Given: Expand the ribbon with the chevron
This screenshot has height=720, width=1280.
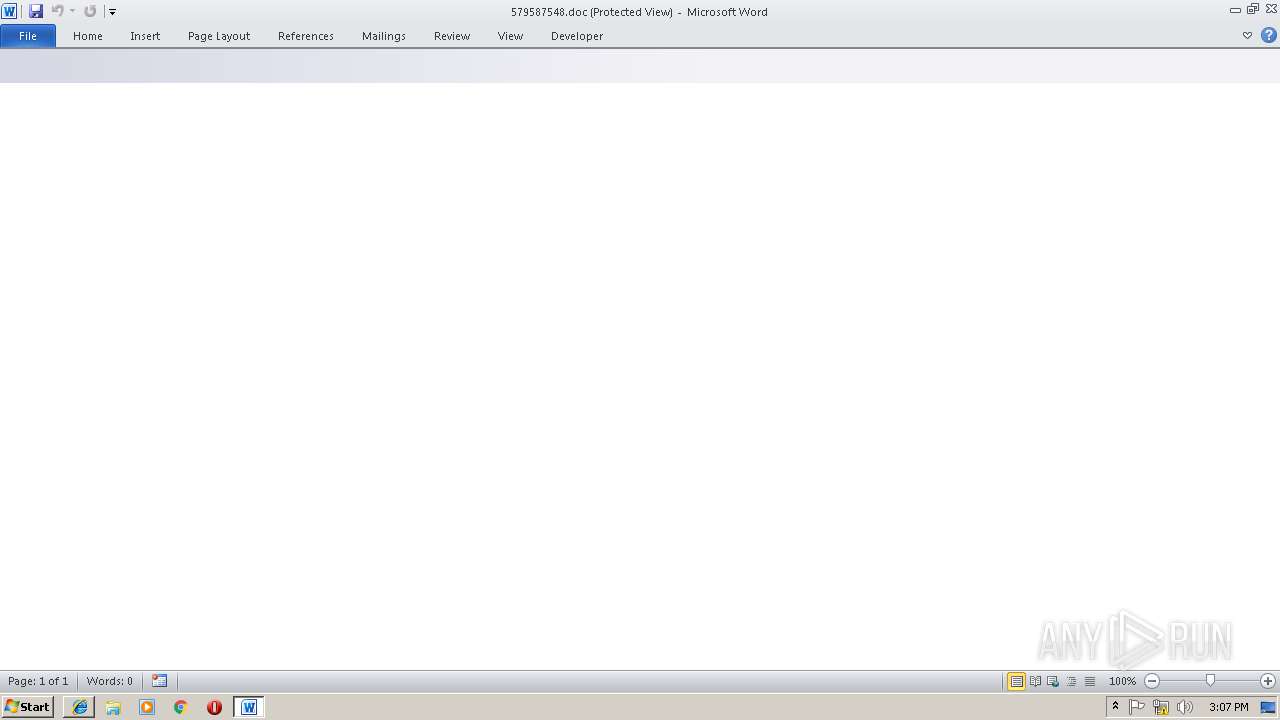Looking at the screenshot, I should (x=1247, y=36).
